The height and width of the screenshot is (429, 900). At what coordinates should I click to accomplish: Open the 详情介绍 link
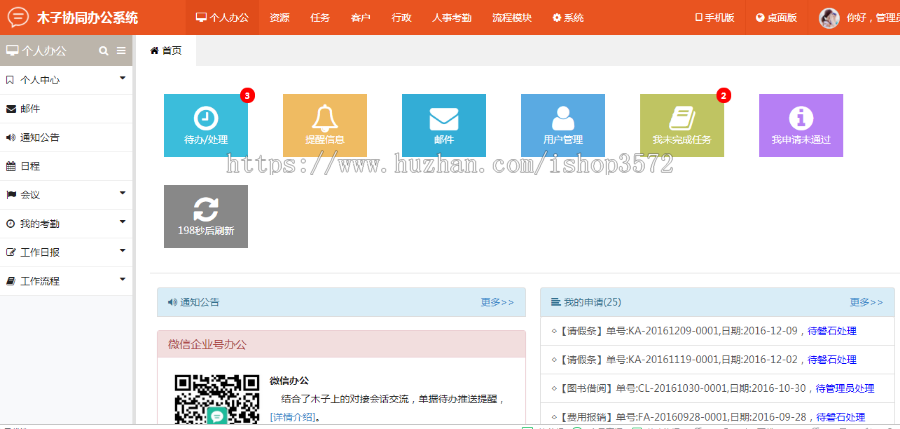[x=294, y=417]
